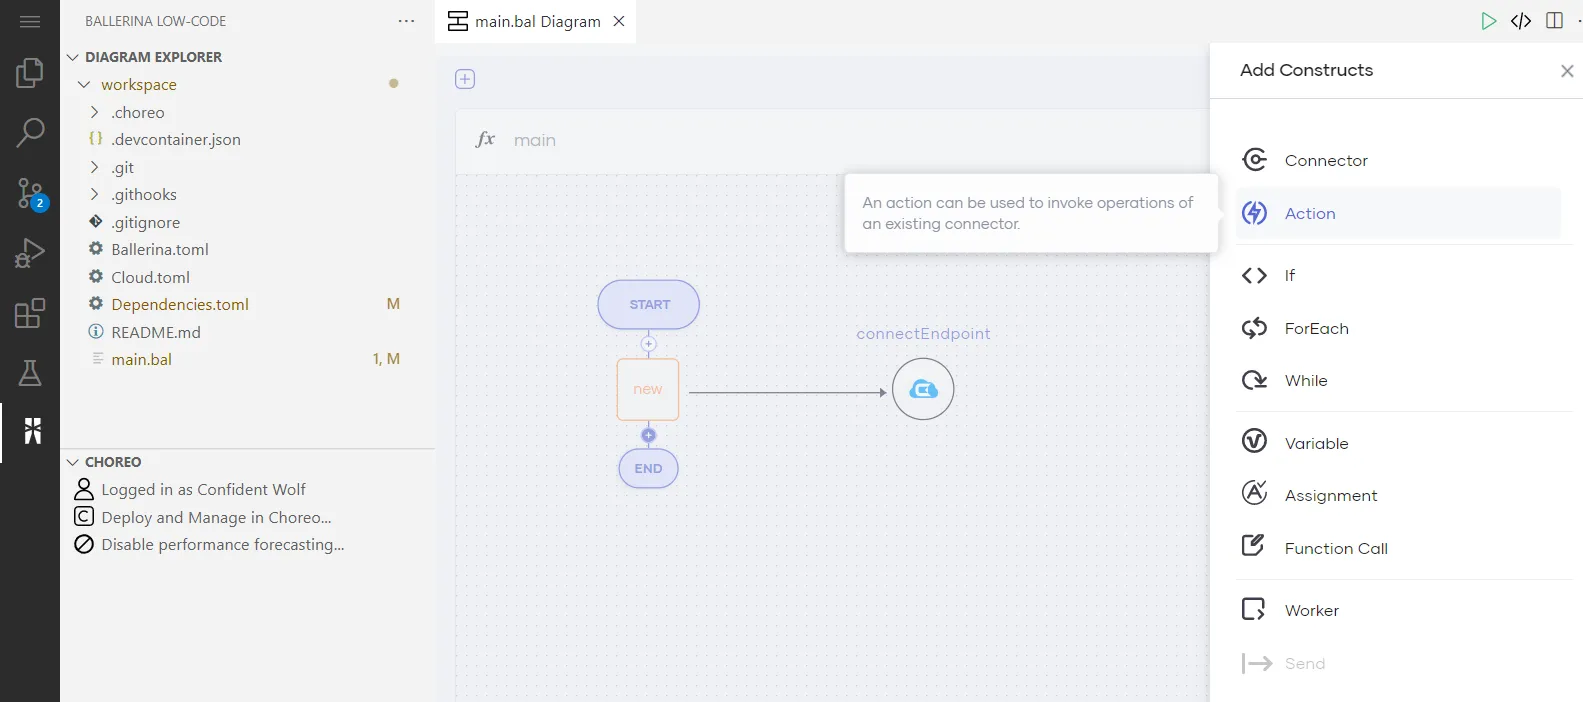Viewport: 1583px width, 702px height.
Task: Open main.bal in the explorer
Action: (x=141, y=359)
